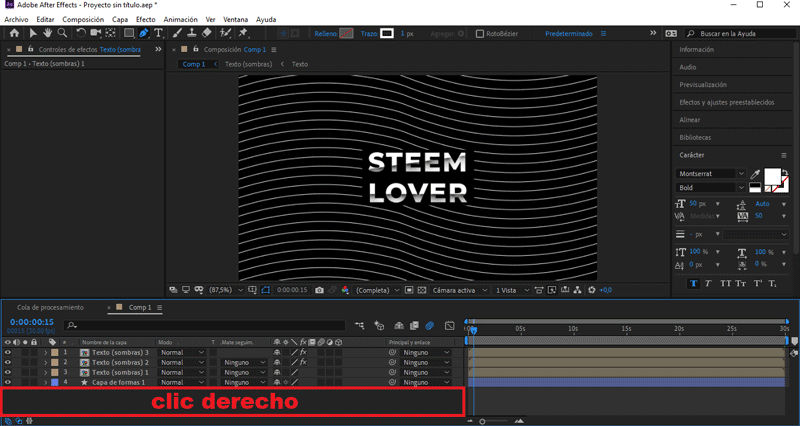The width and height of the screenshot is (800, 426).
Task: Toggle visibility of Texto (sombras) 3 layer
Action: point(8,352)
